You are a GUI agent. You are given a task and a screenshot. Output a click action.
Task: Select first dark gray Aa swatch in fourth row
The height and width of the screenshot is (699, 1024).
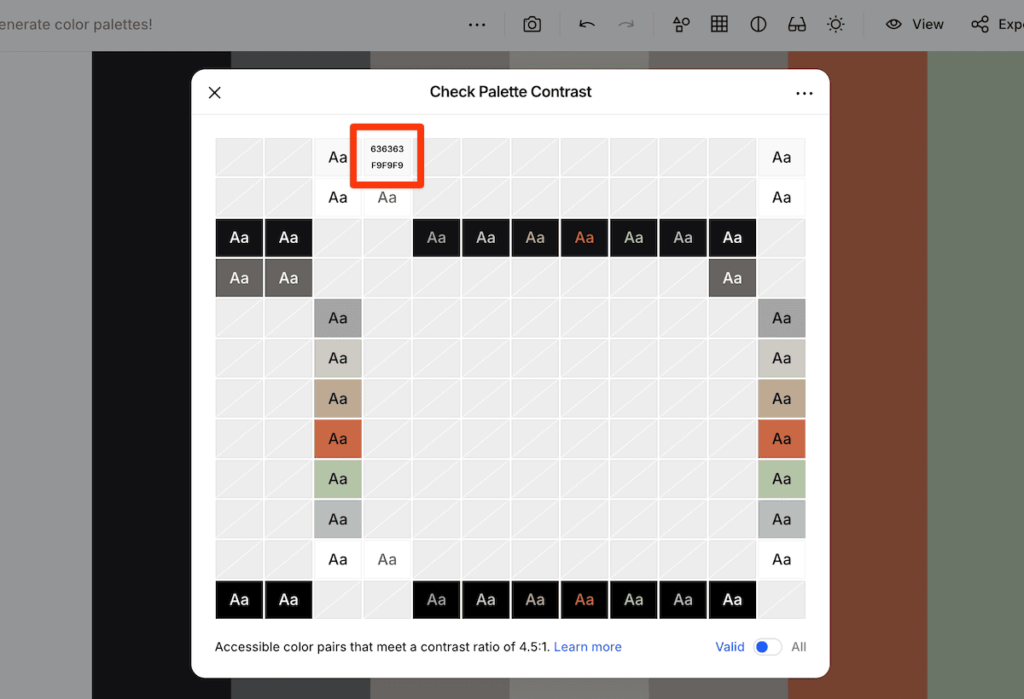coord(239,278)
